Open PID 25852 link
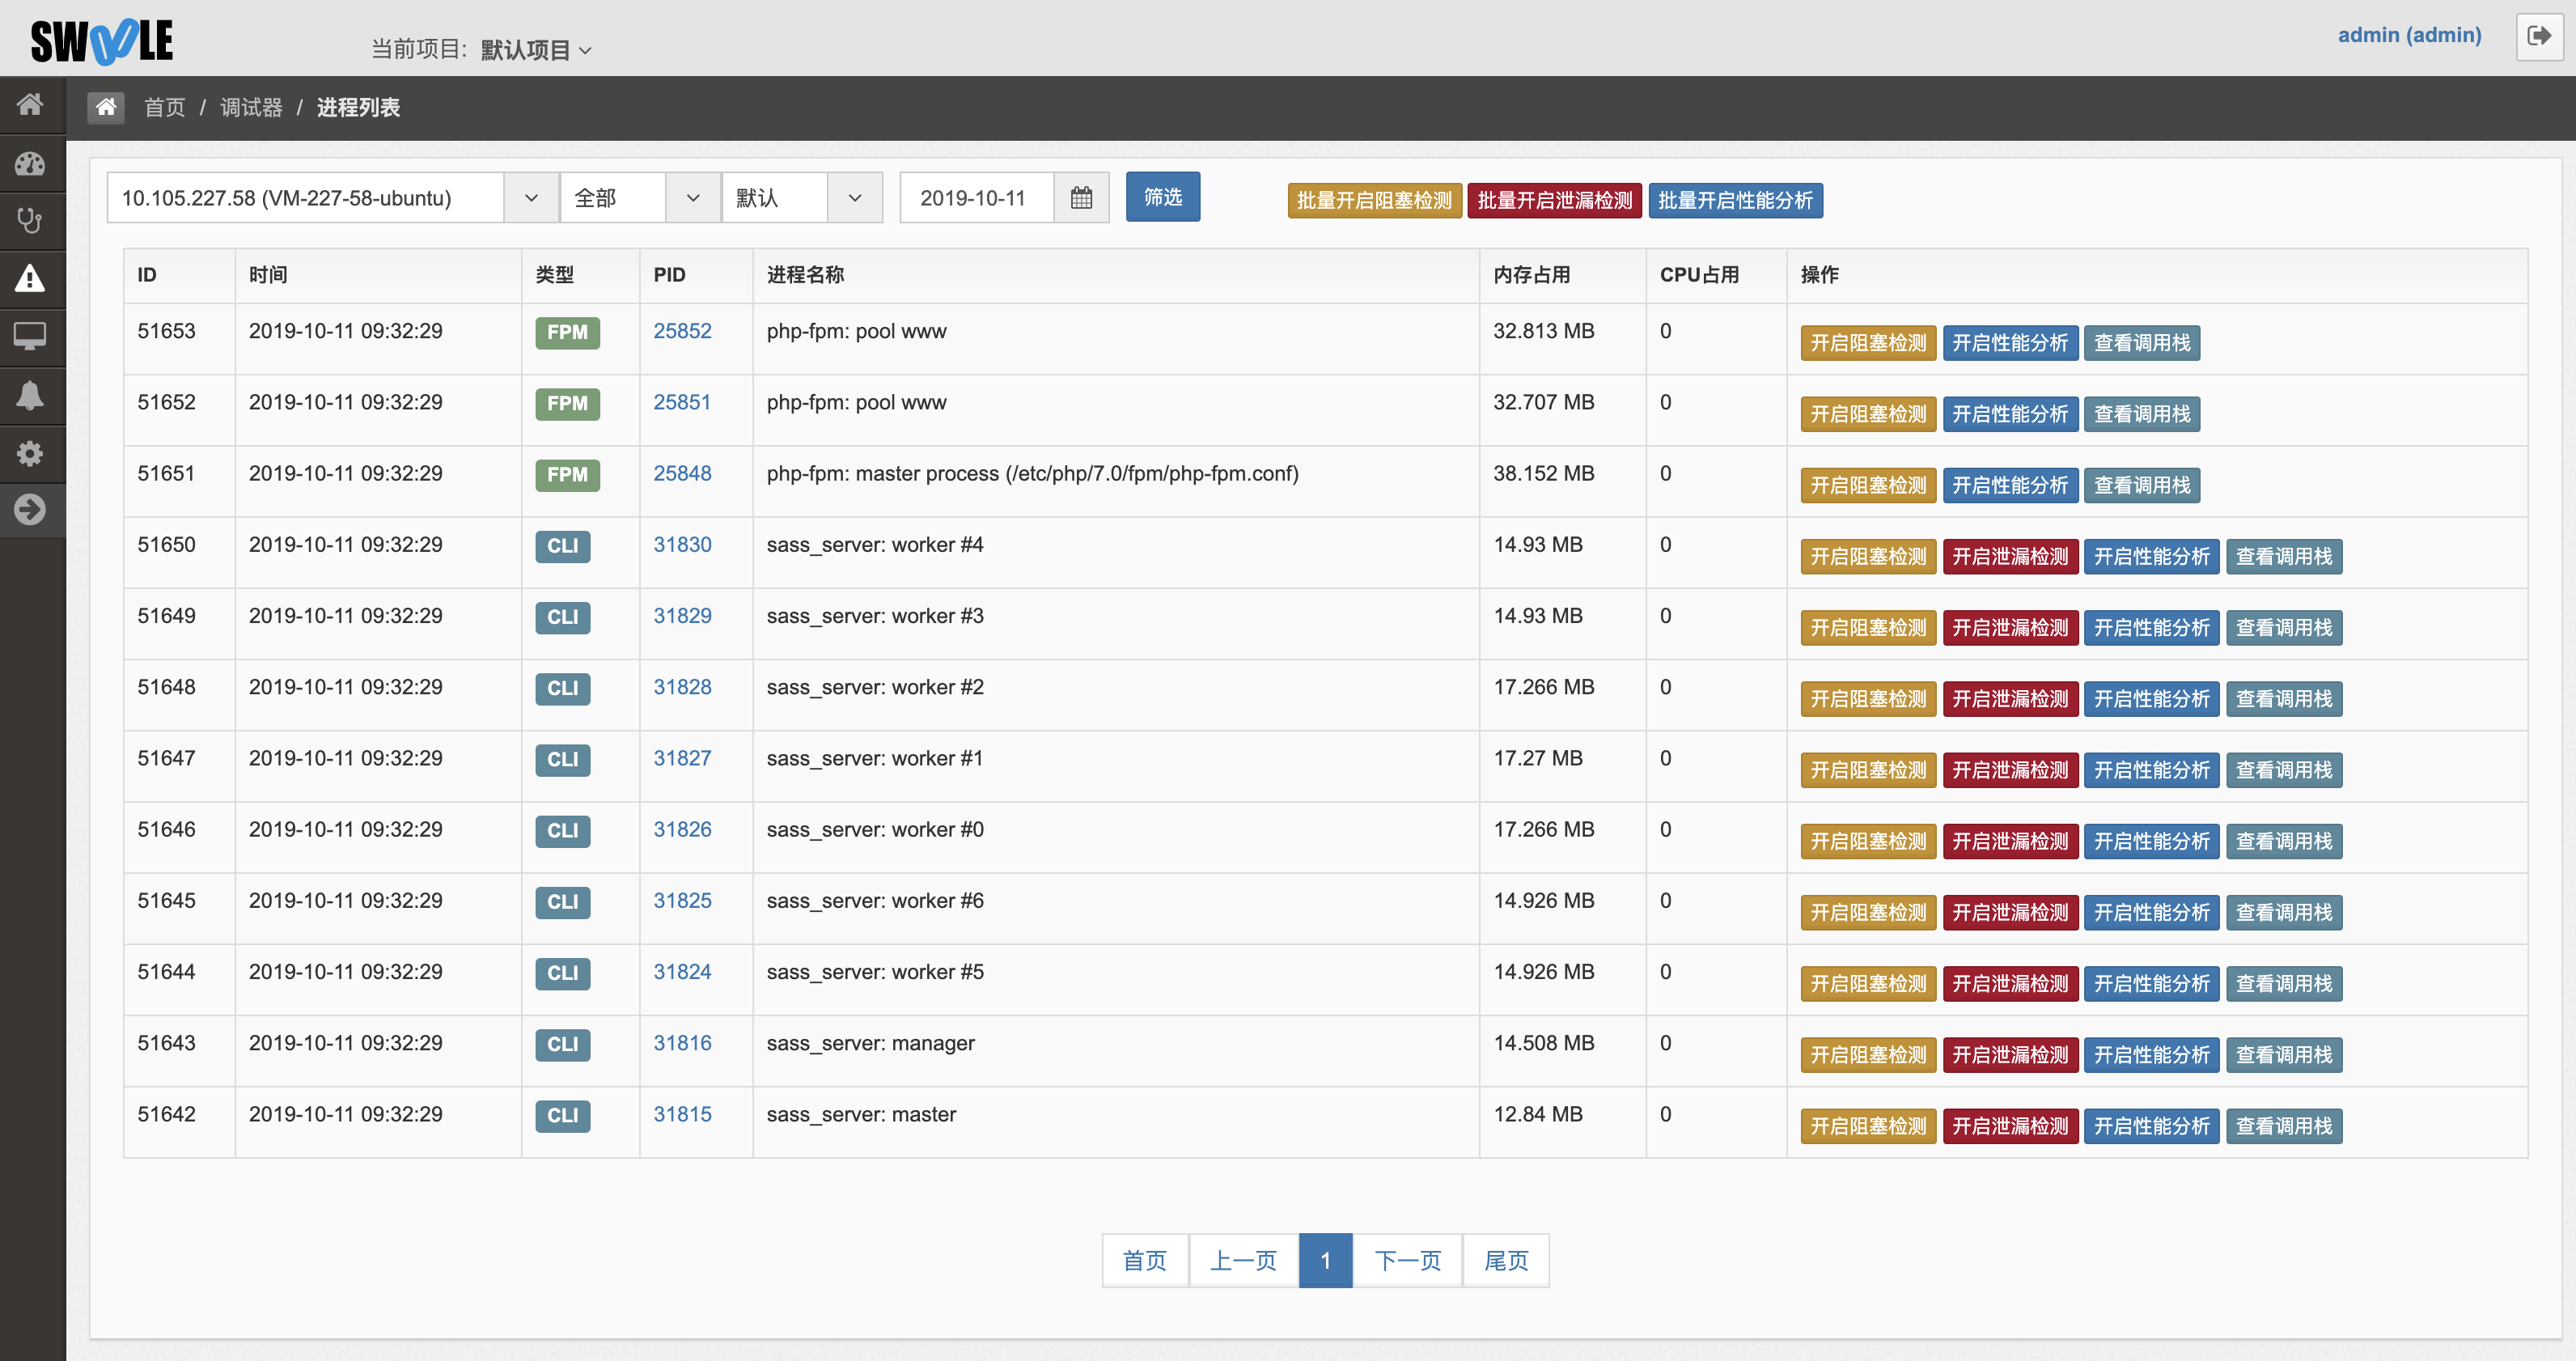This screenshot has width=2576, height=1361. click(x=682, y=331)
